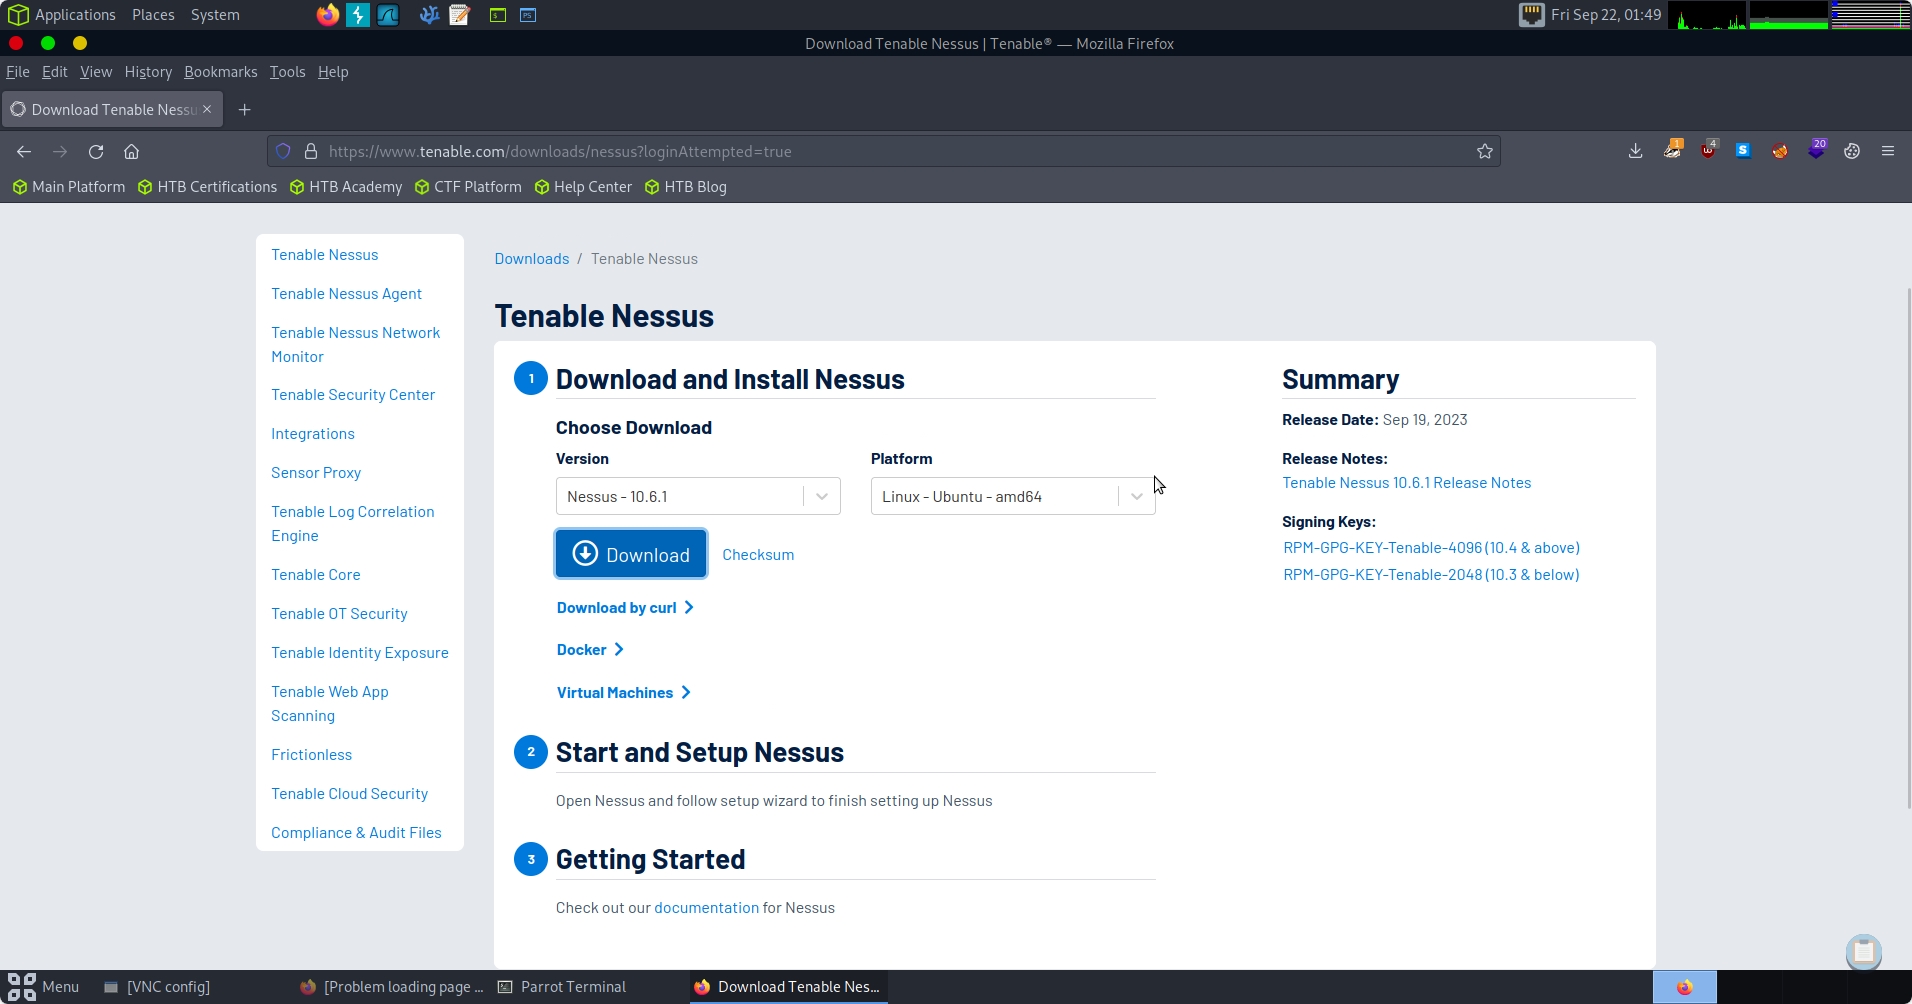This screenshot has height=1004, width=1912.
Task: Open the Privacy Badger extension
Action: [1673, 150]
